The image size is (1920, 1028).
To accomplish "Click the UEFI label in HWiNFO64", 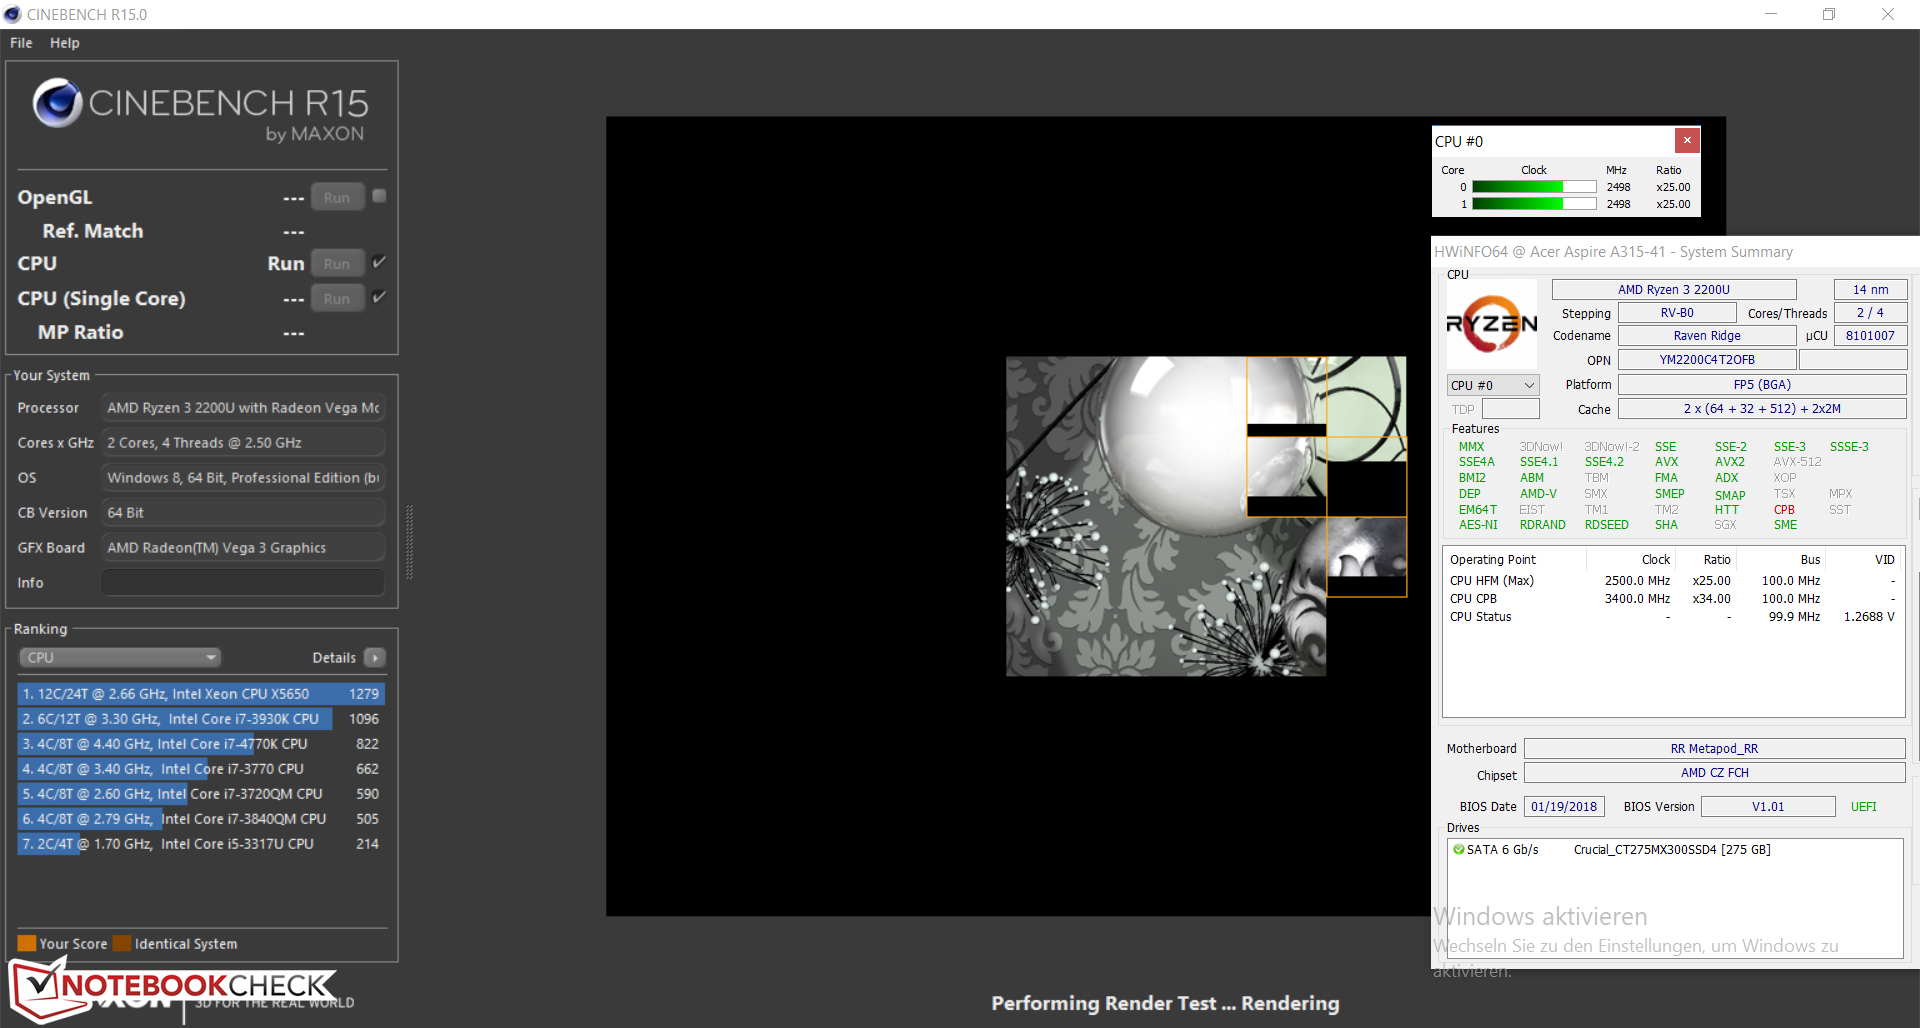I will point(1863,806).
